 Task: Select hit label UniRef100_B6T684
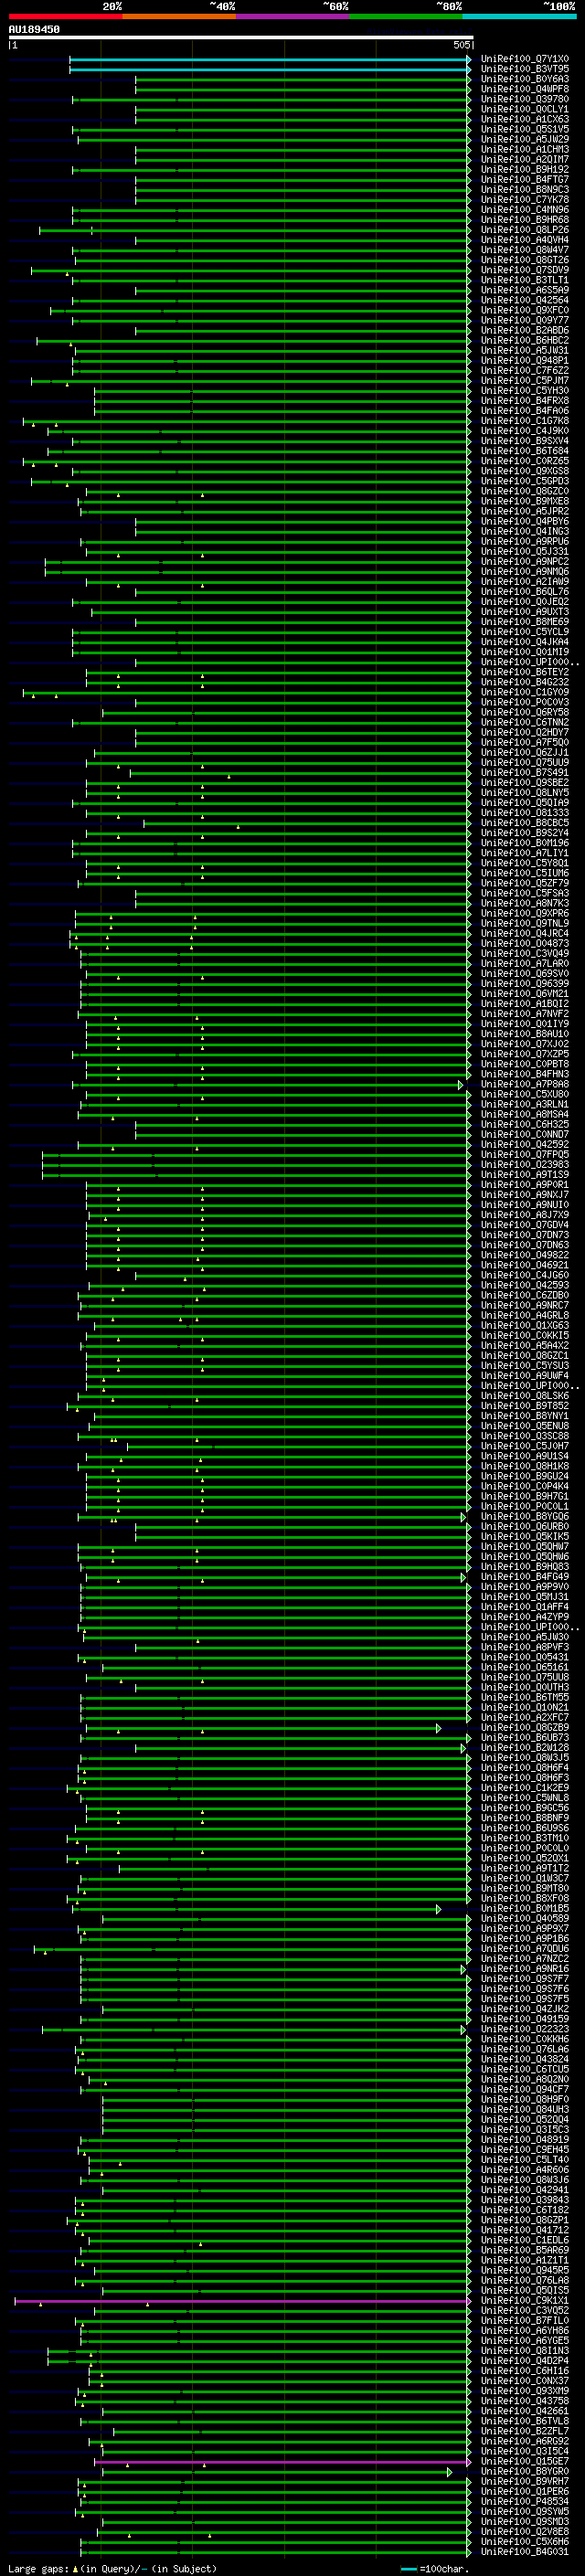point(525,451)
